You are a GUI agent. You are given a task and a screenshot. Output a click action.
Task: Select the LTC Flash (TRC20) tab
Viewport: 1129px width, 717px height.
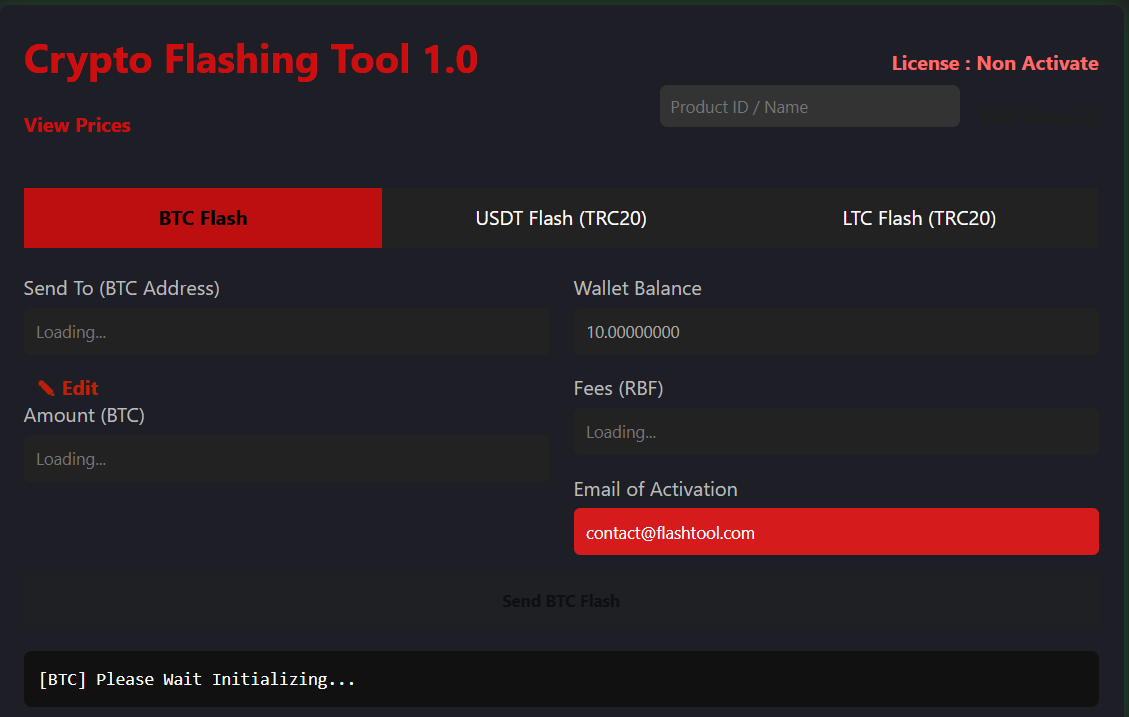click(x=919, y=218)
